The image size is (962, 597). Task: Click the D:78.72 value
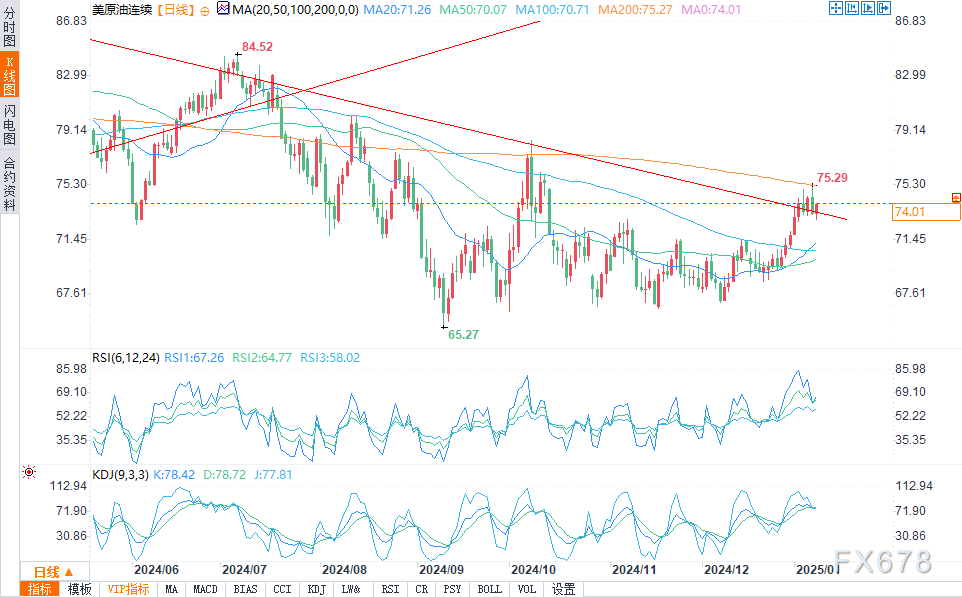pos(224,475)
